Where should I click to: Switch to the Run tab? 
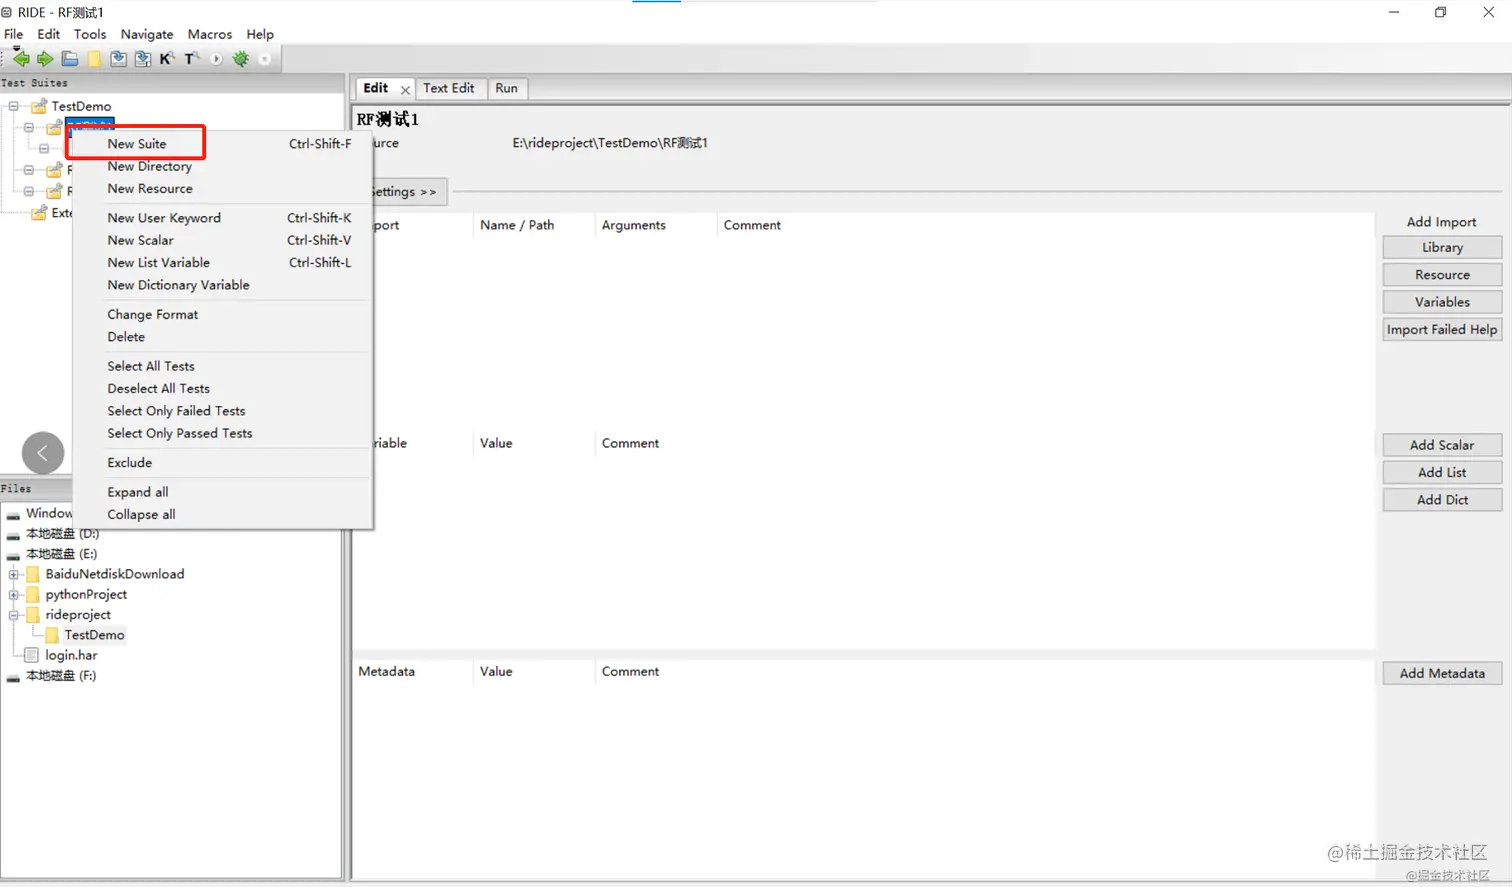coord(507,88)
